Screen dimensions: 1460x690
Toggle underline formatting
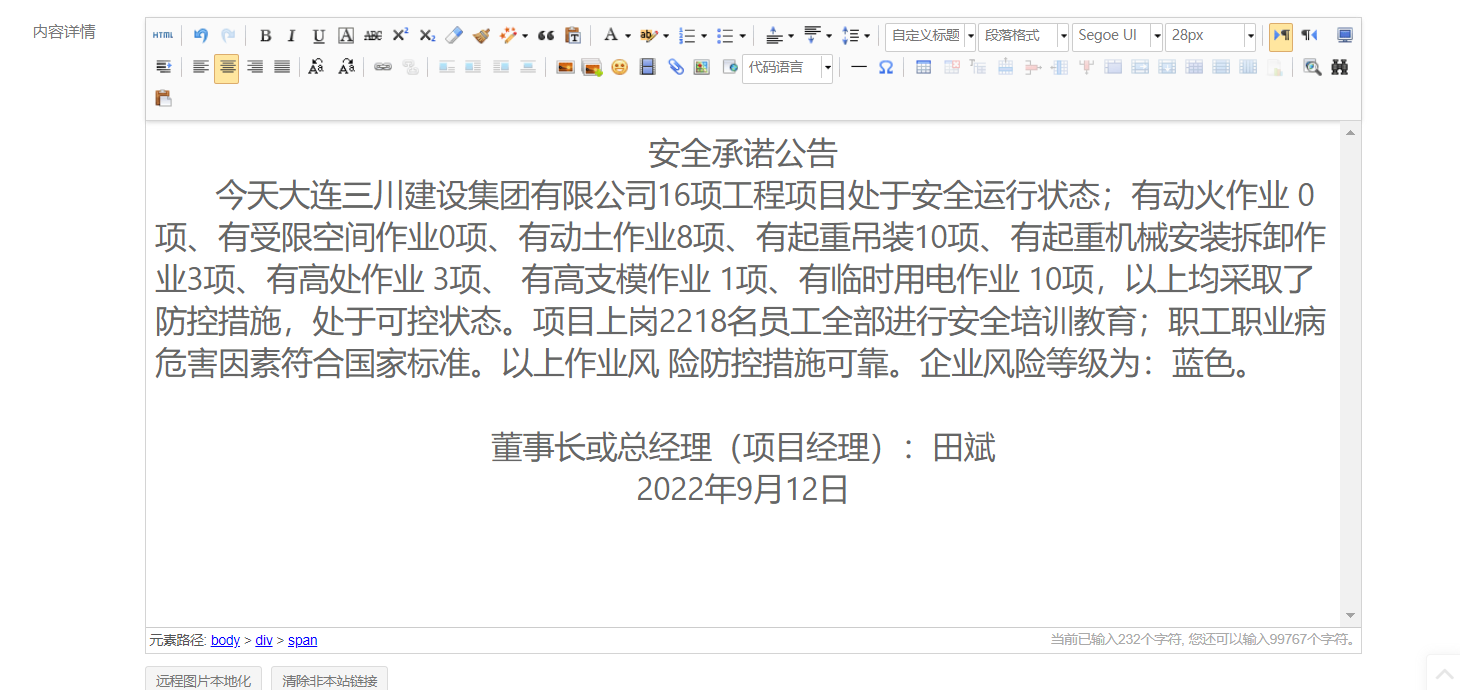coord(319,35)
